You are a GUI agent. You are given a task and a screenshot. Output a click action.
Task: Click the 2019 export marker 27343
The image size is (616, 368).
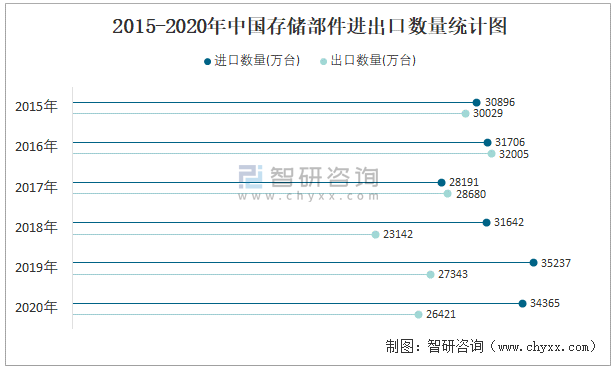(431, 275)
